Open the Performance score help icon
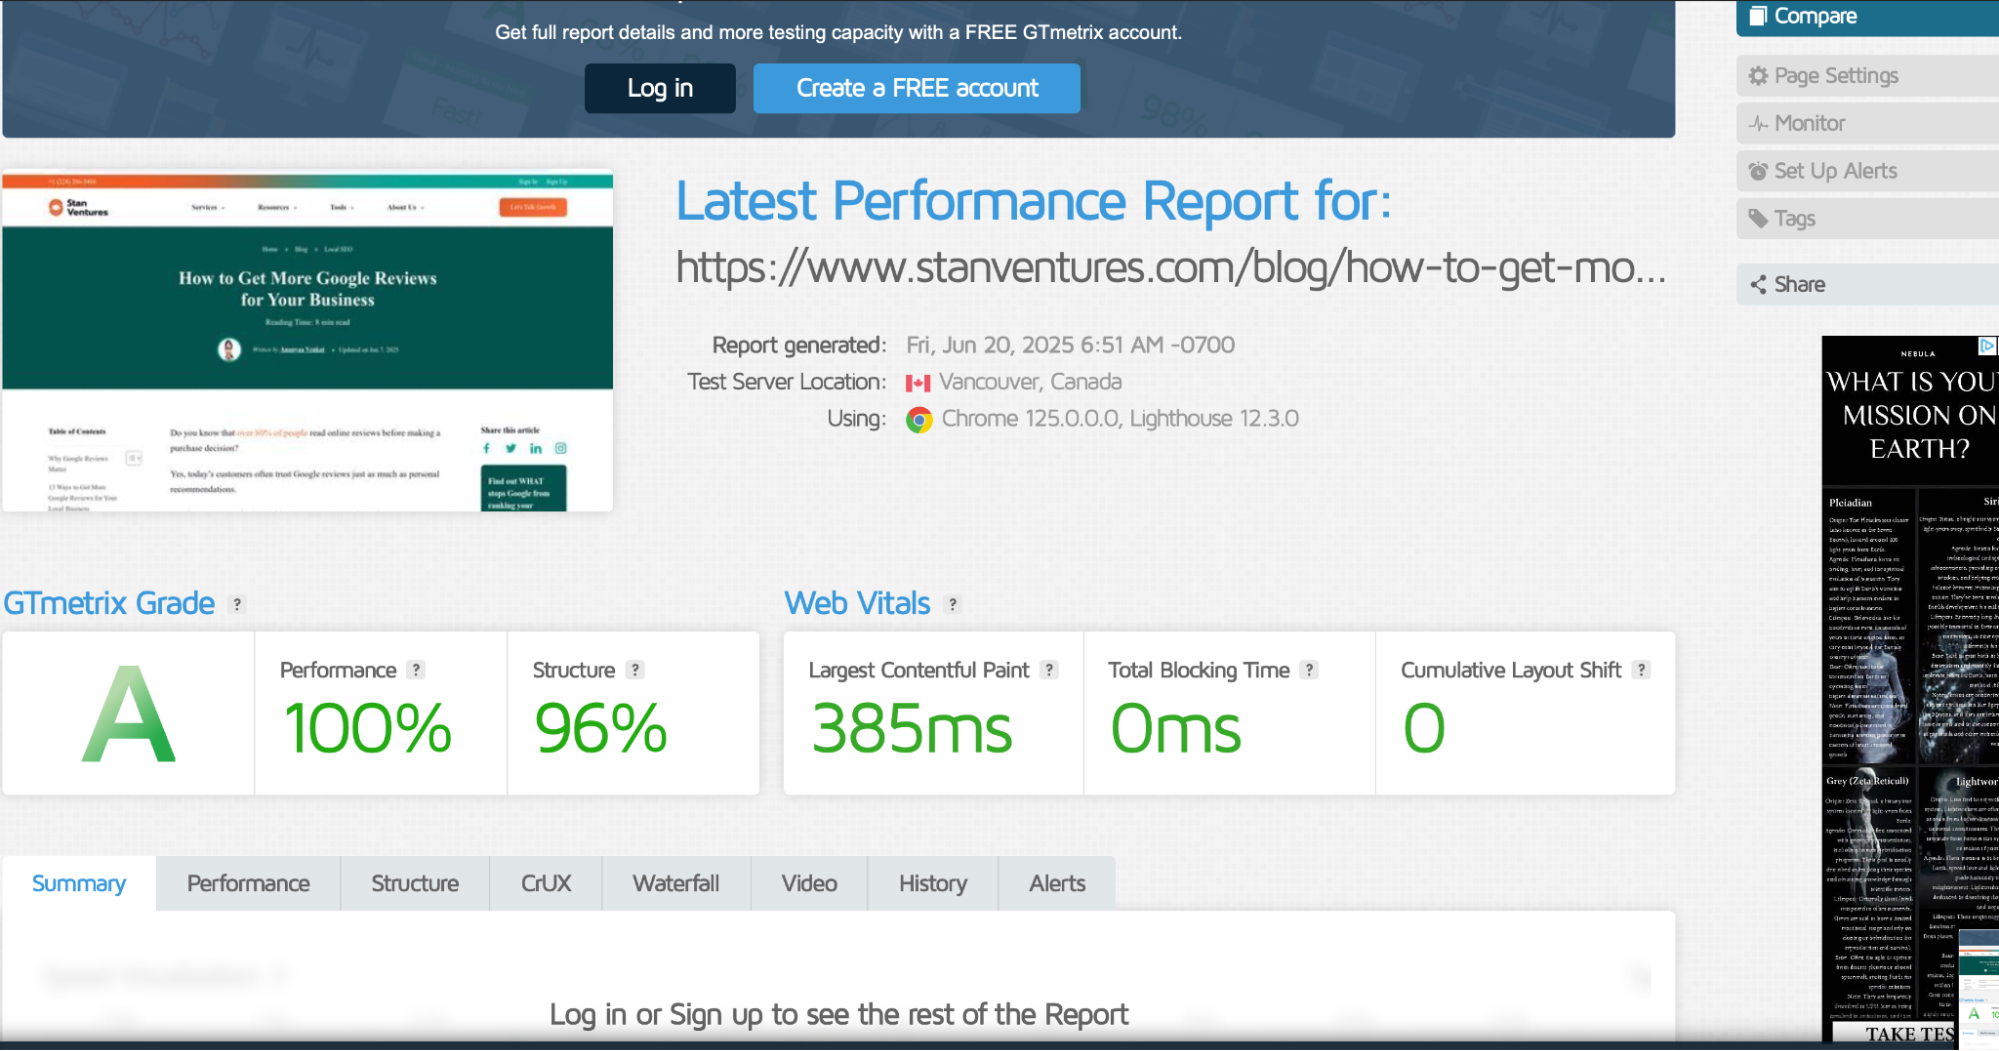Image resolution: width=1999 pixels, height=1051 pixels. tap(416, 671)
